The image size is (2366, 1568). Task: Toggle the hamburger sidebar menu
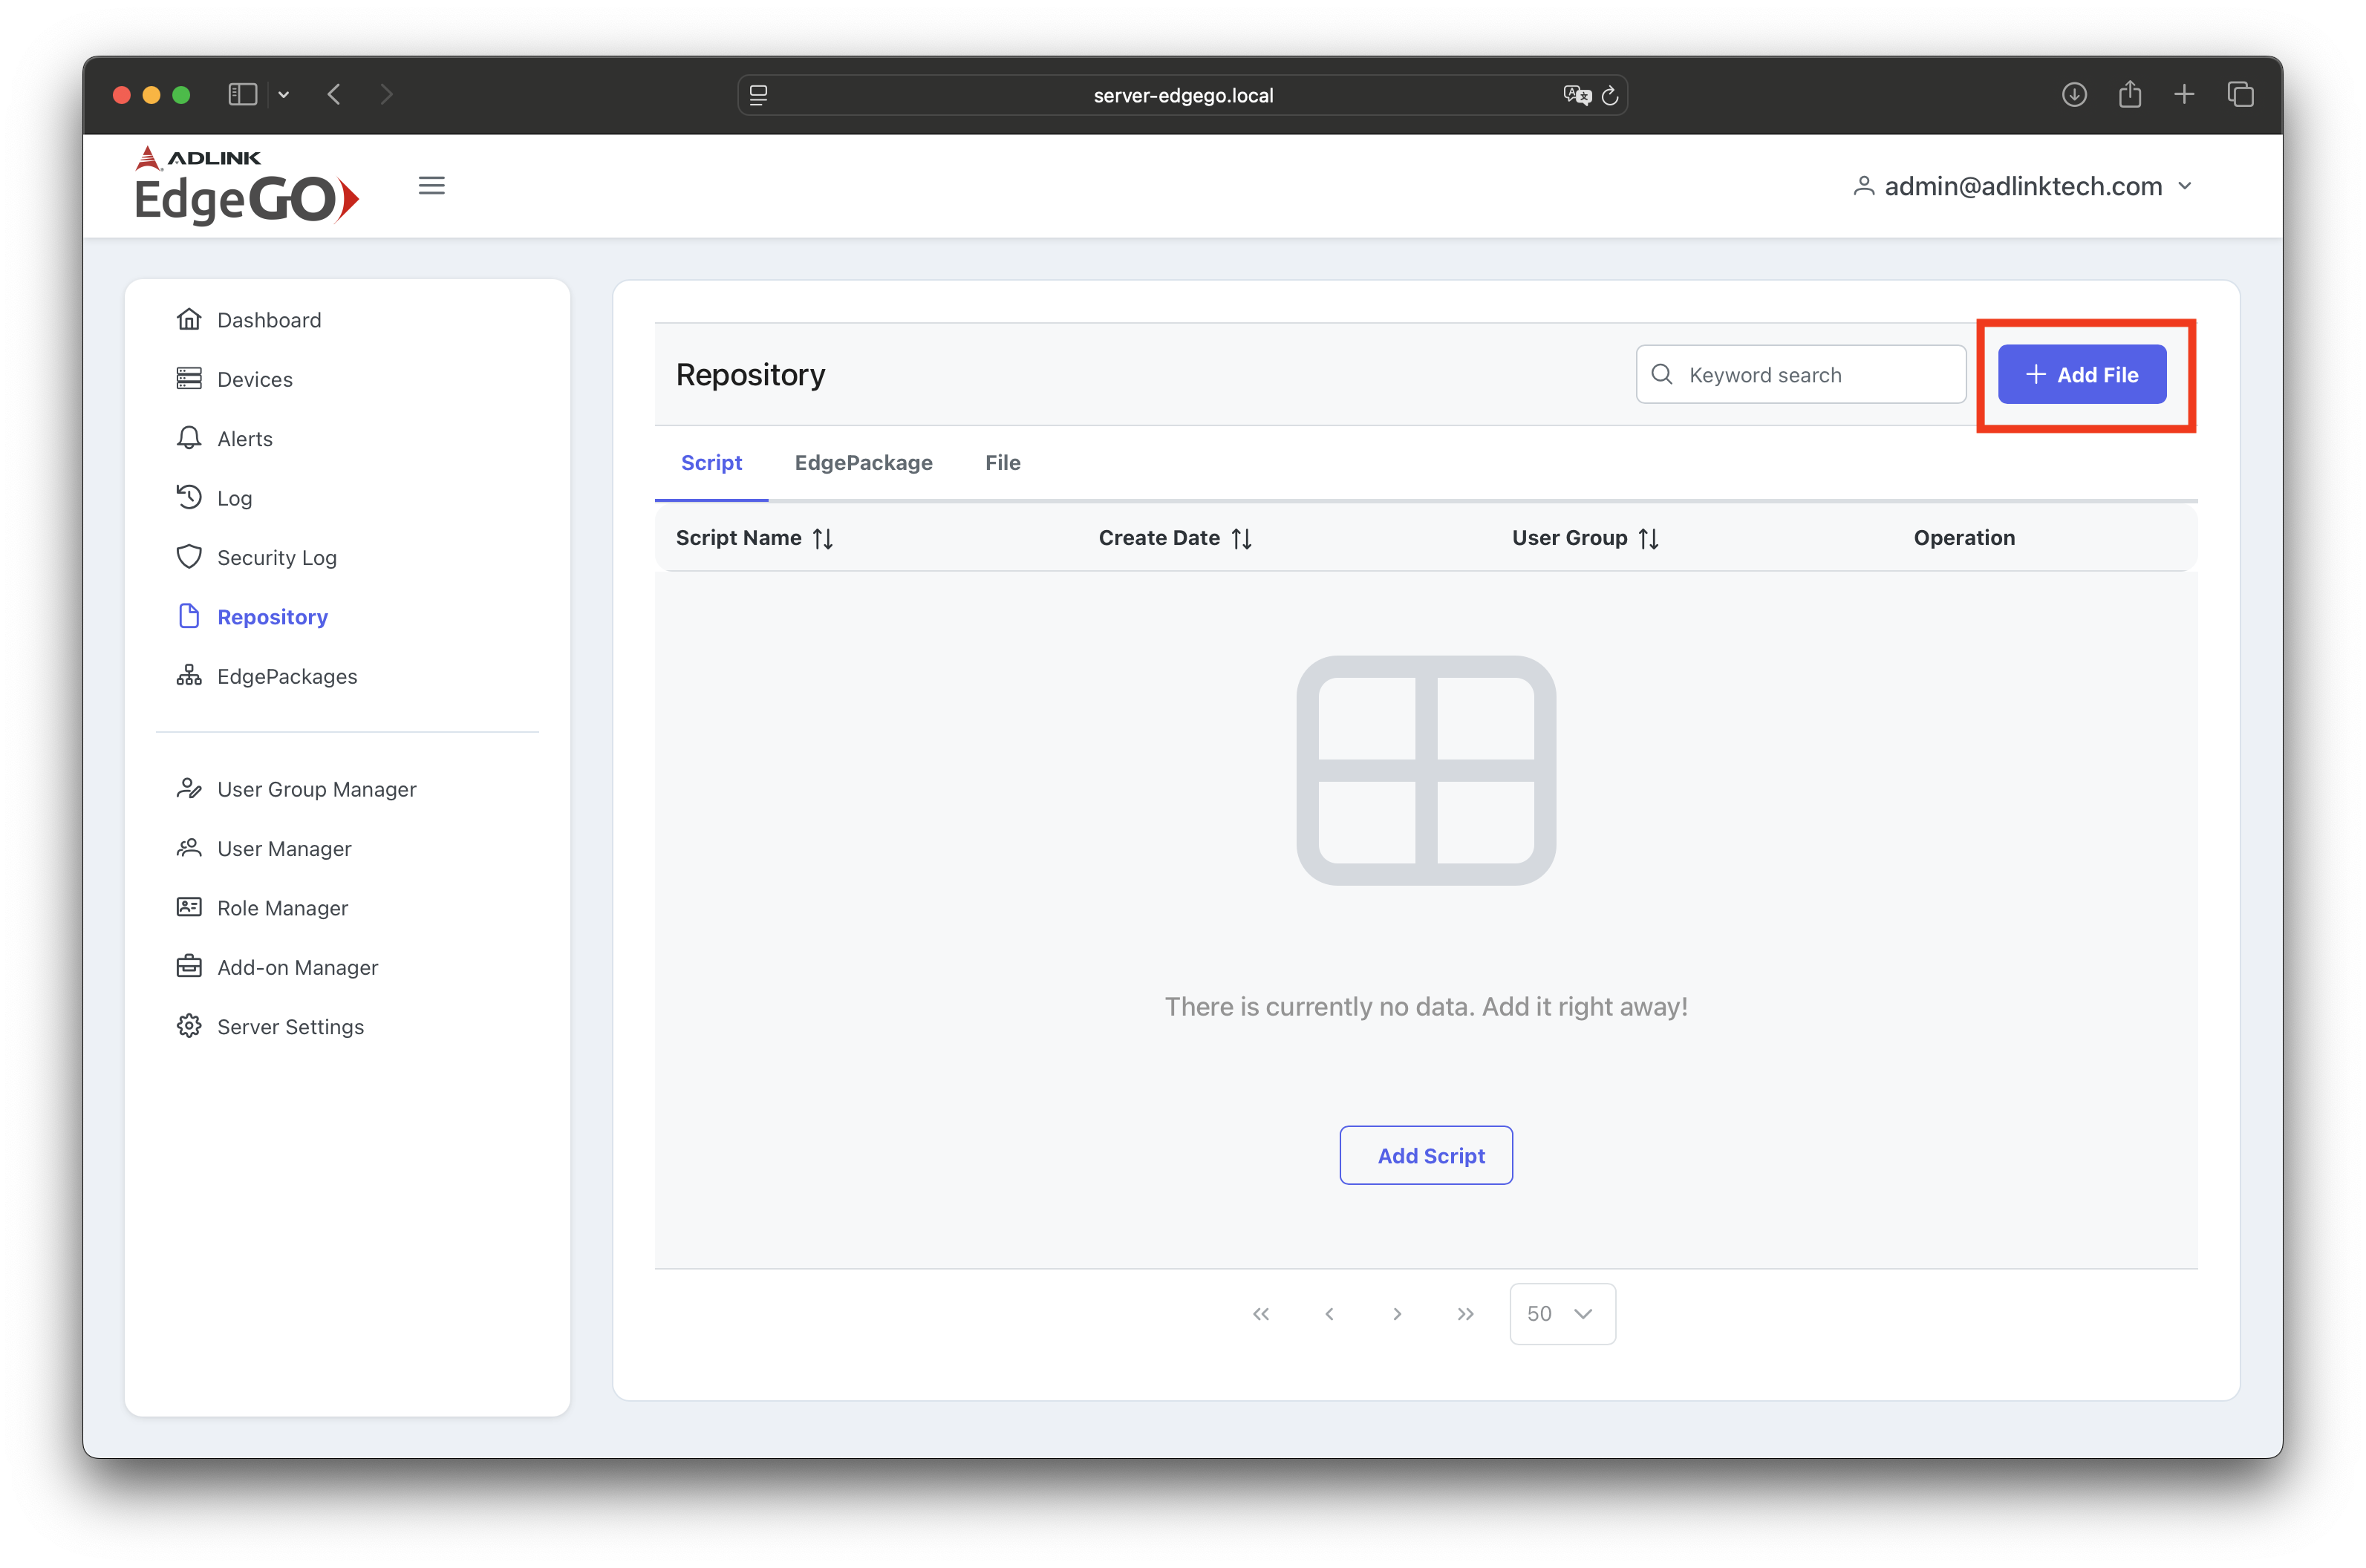click(432, 186)
